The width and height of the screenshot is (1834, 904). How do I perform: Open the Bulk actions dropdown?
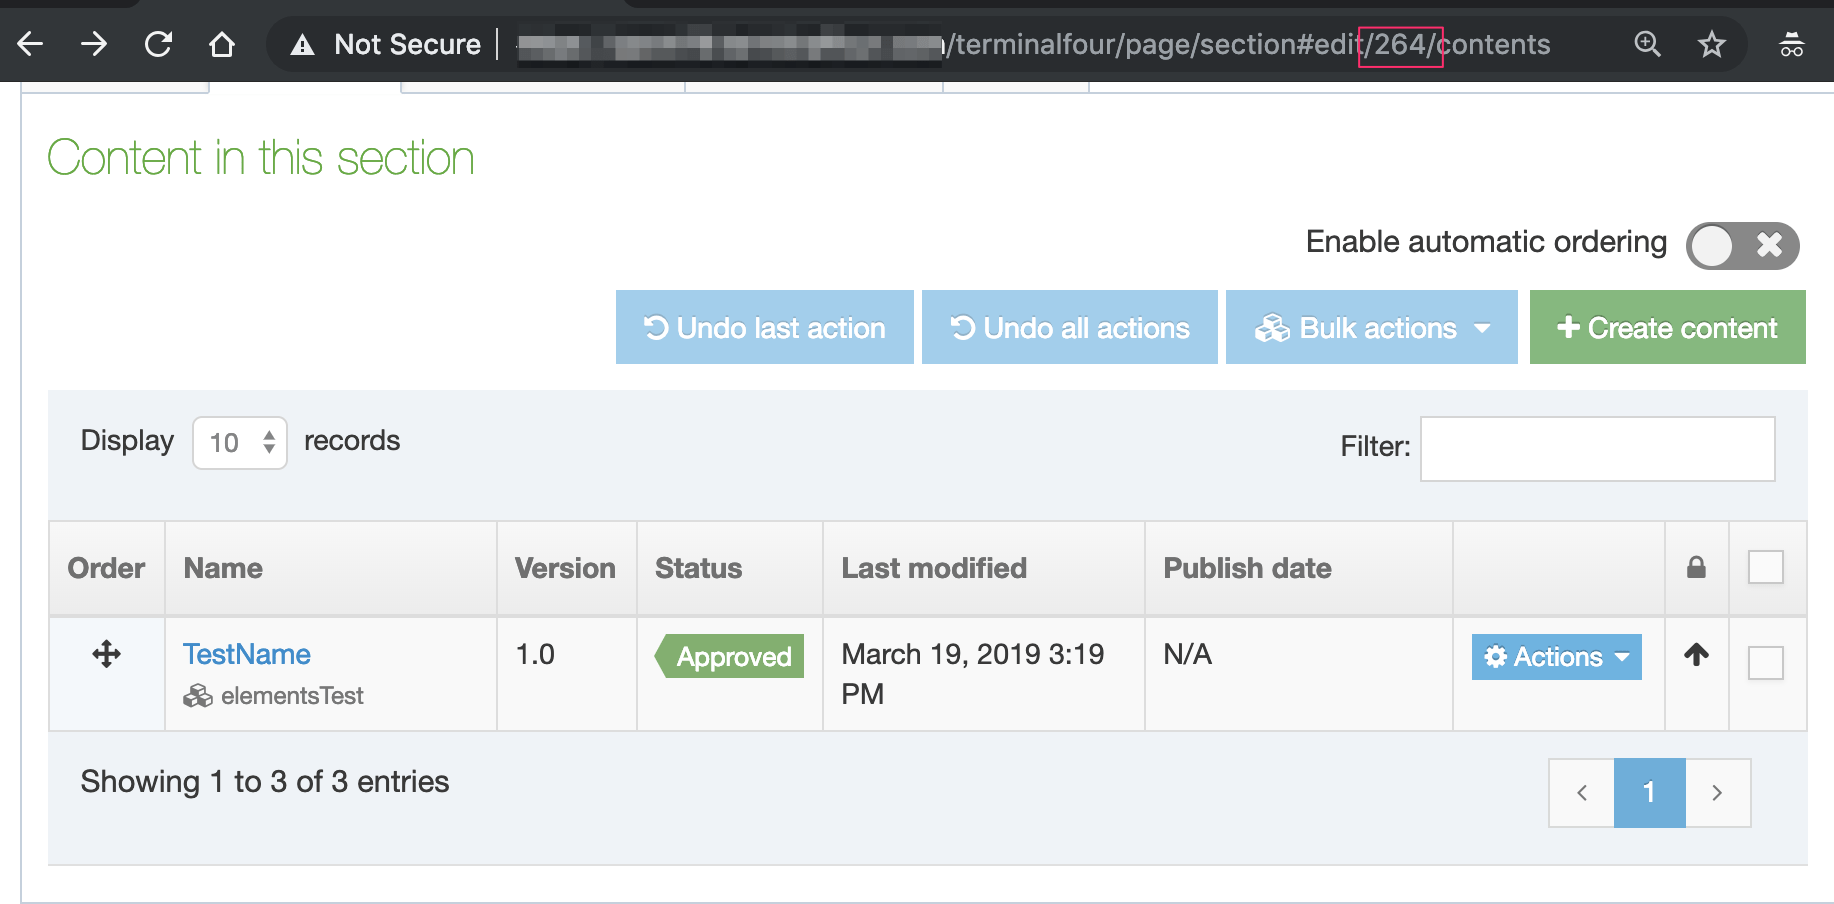(1371, 328)
